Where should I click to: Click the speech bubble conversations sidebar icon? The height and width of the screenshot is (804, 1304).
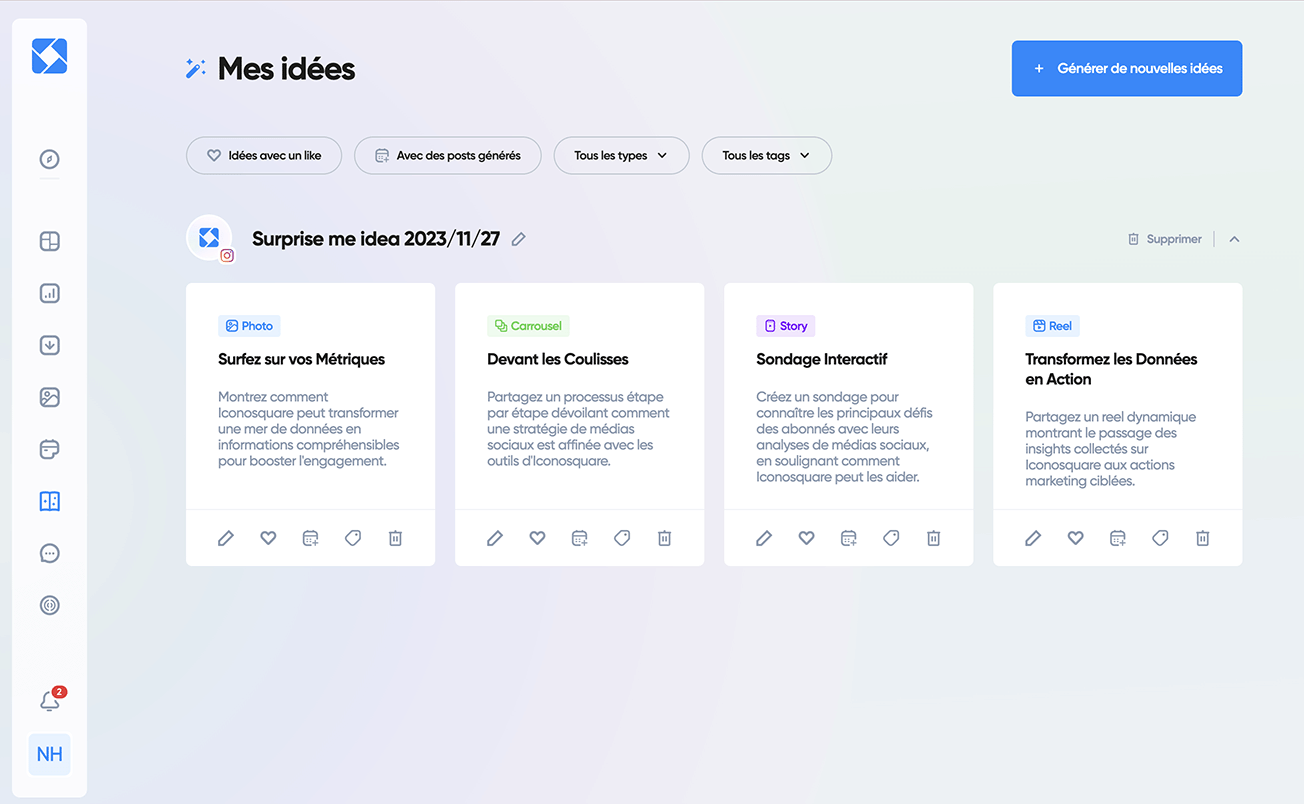(49, 553)
